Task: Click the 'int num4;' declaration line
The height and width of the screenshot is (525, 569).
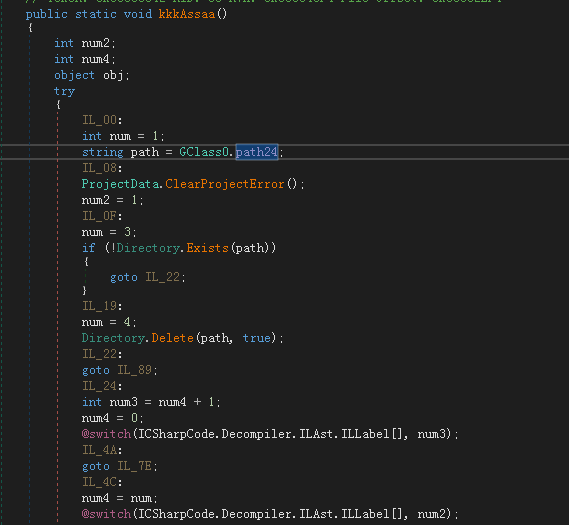Action: coord(85,59)
